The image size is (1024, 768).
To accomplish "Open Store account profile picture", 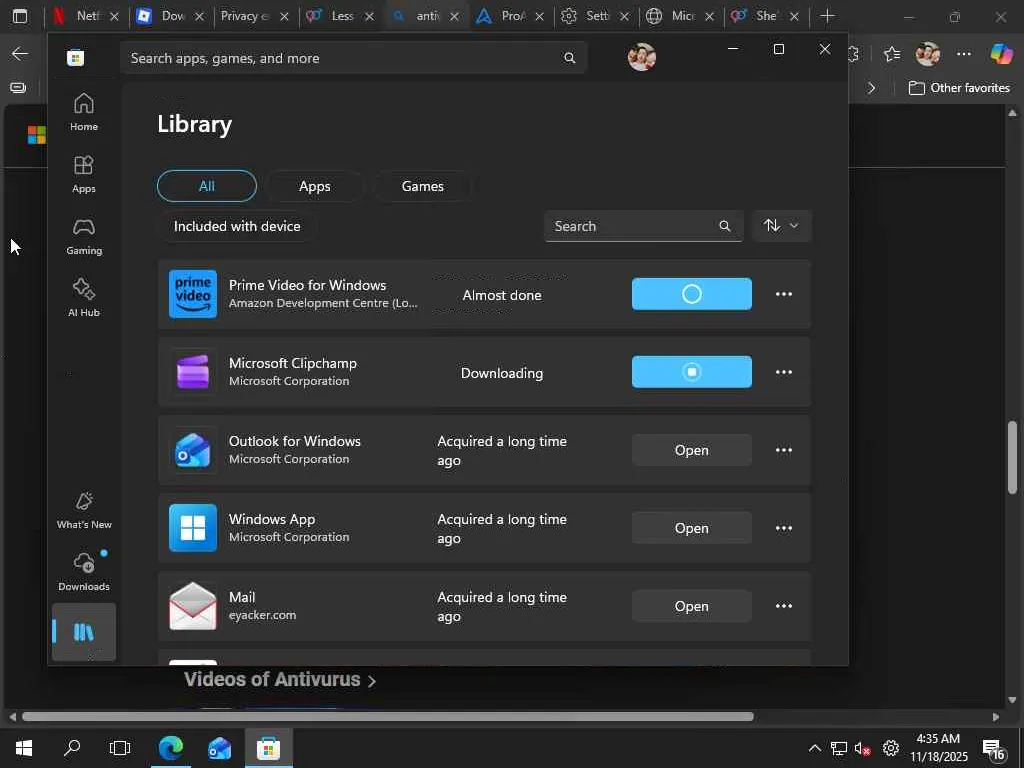I will (642, 57).
